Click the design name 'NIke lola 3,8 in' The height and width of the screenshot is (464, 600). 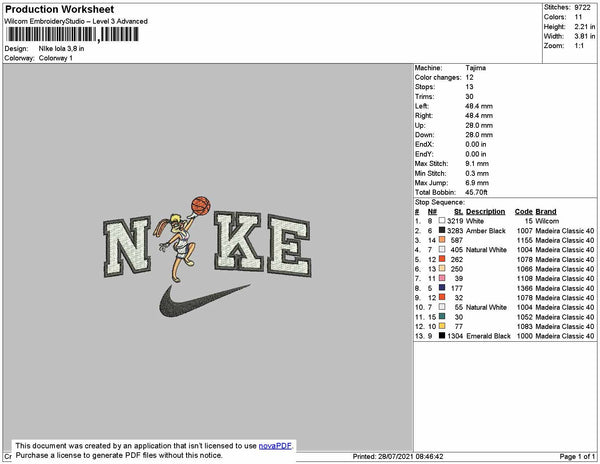tap(61, 49)
